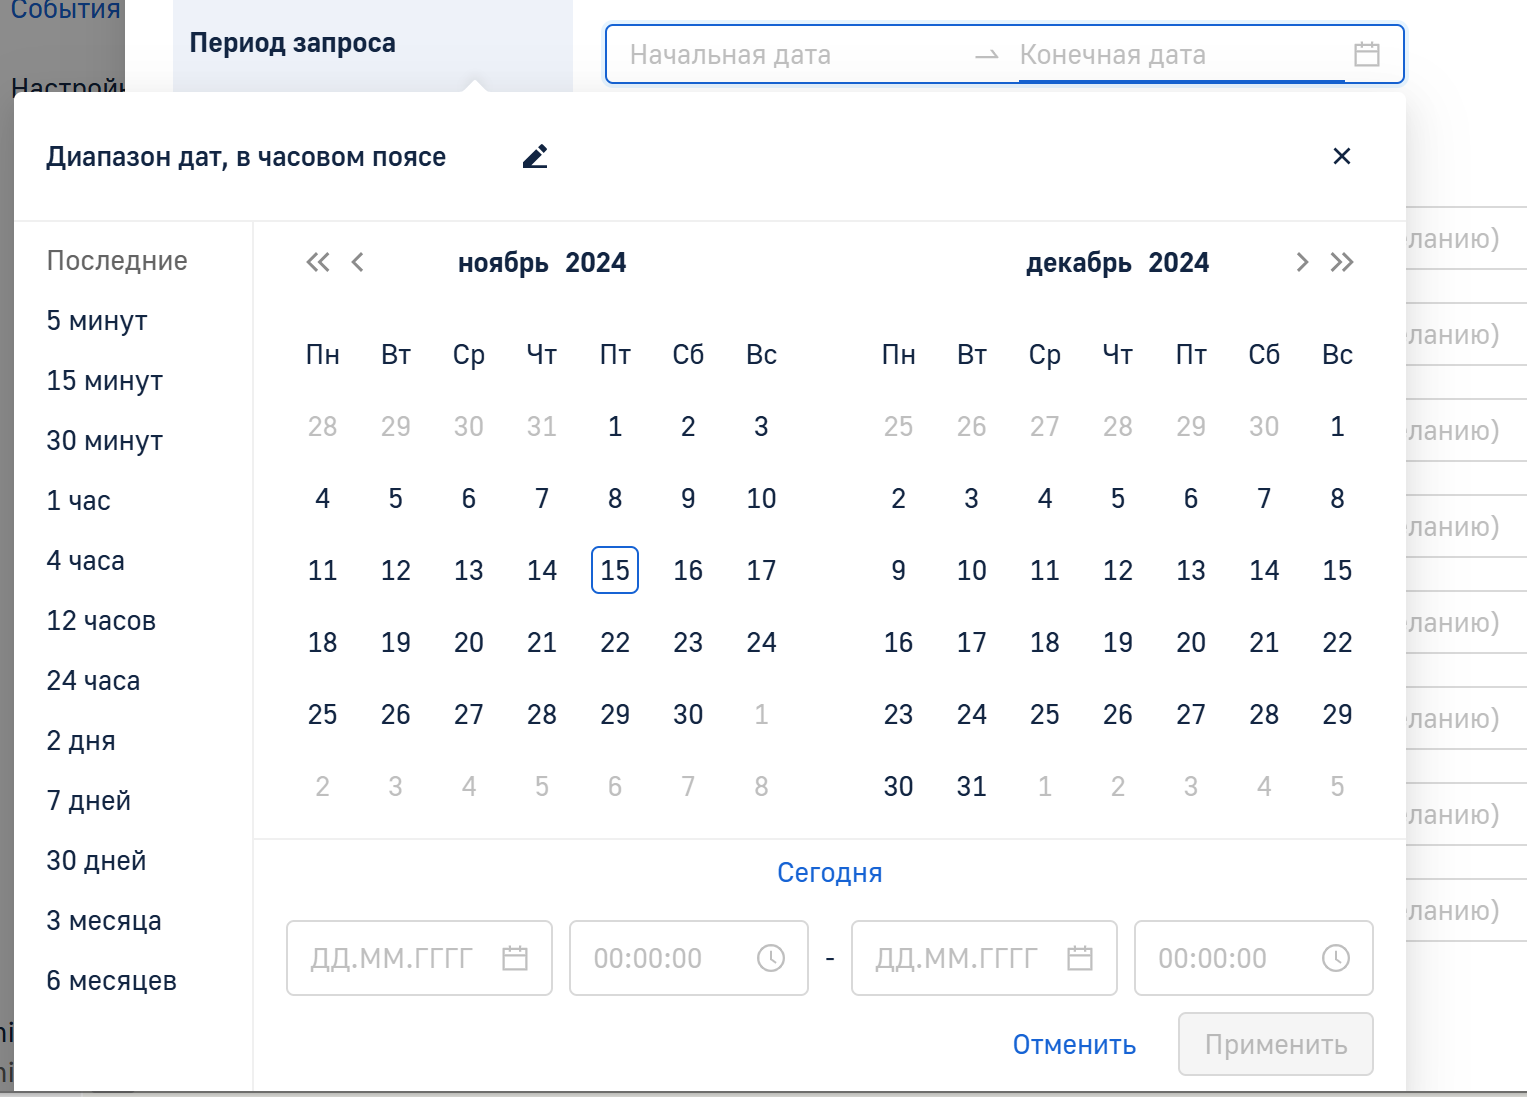Click calendar icon in the period range field
Screen dimensions: 1527x1097
pos(1366,55)
